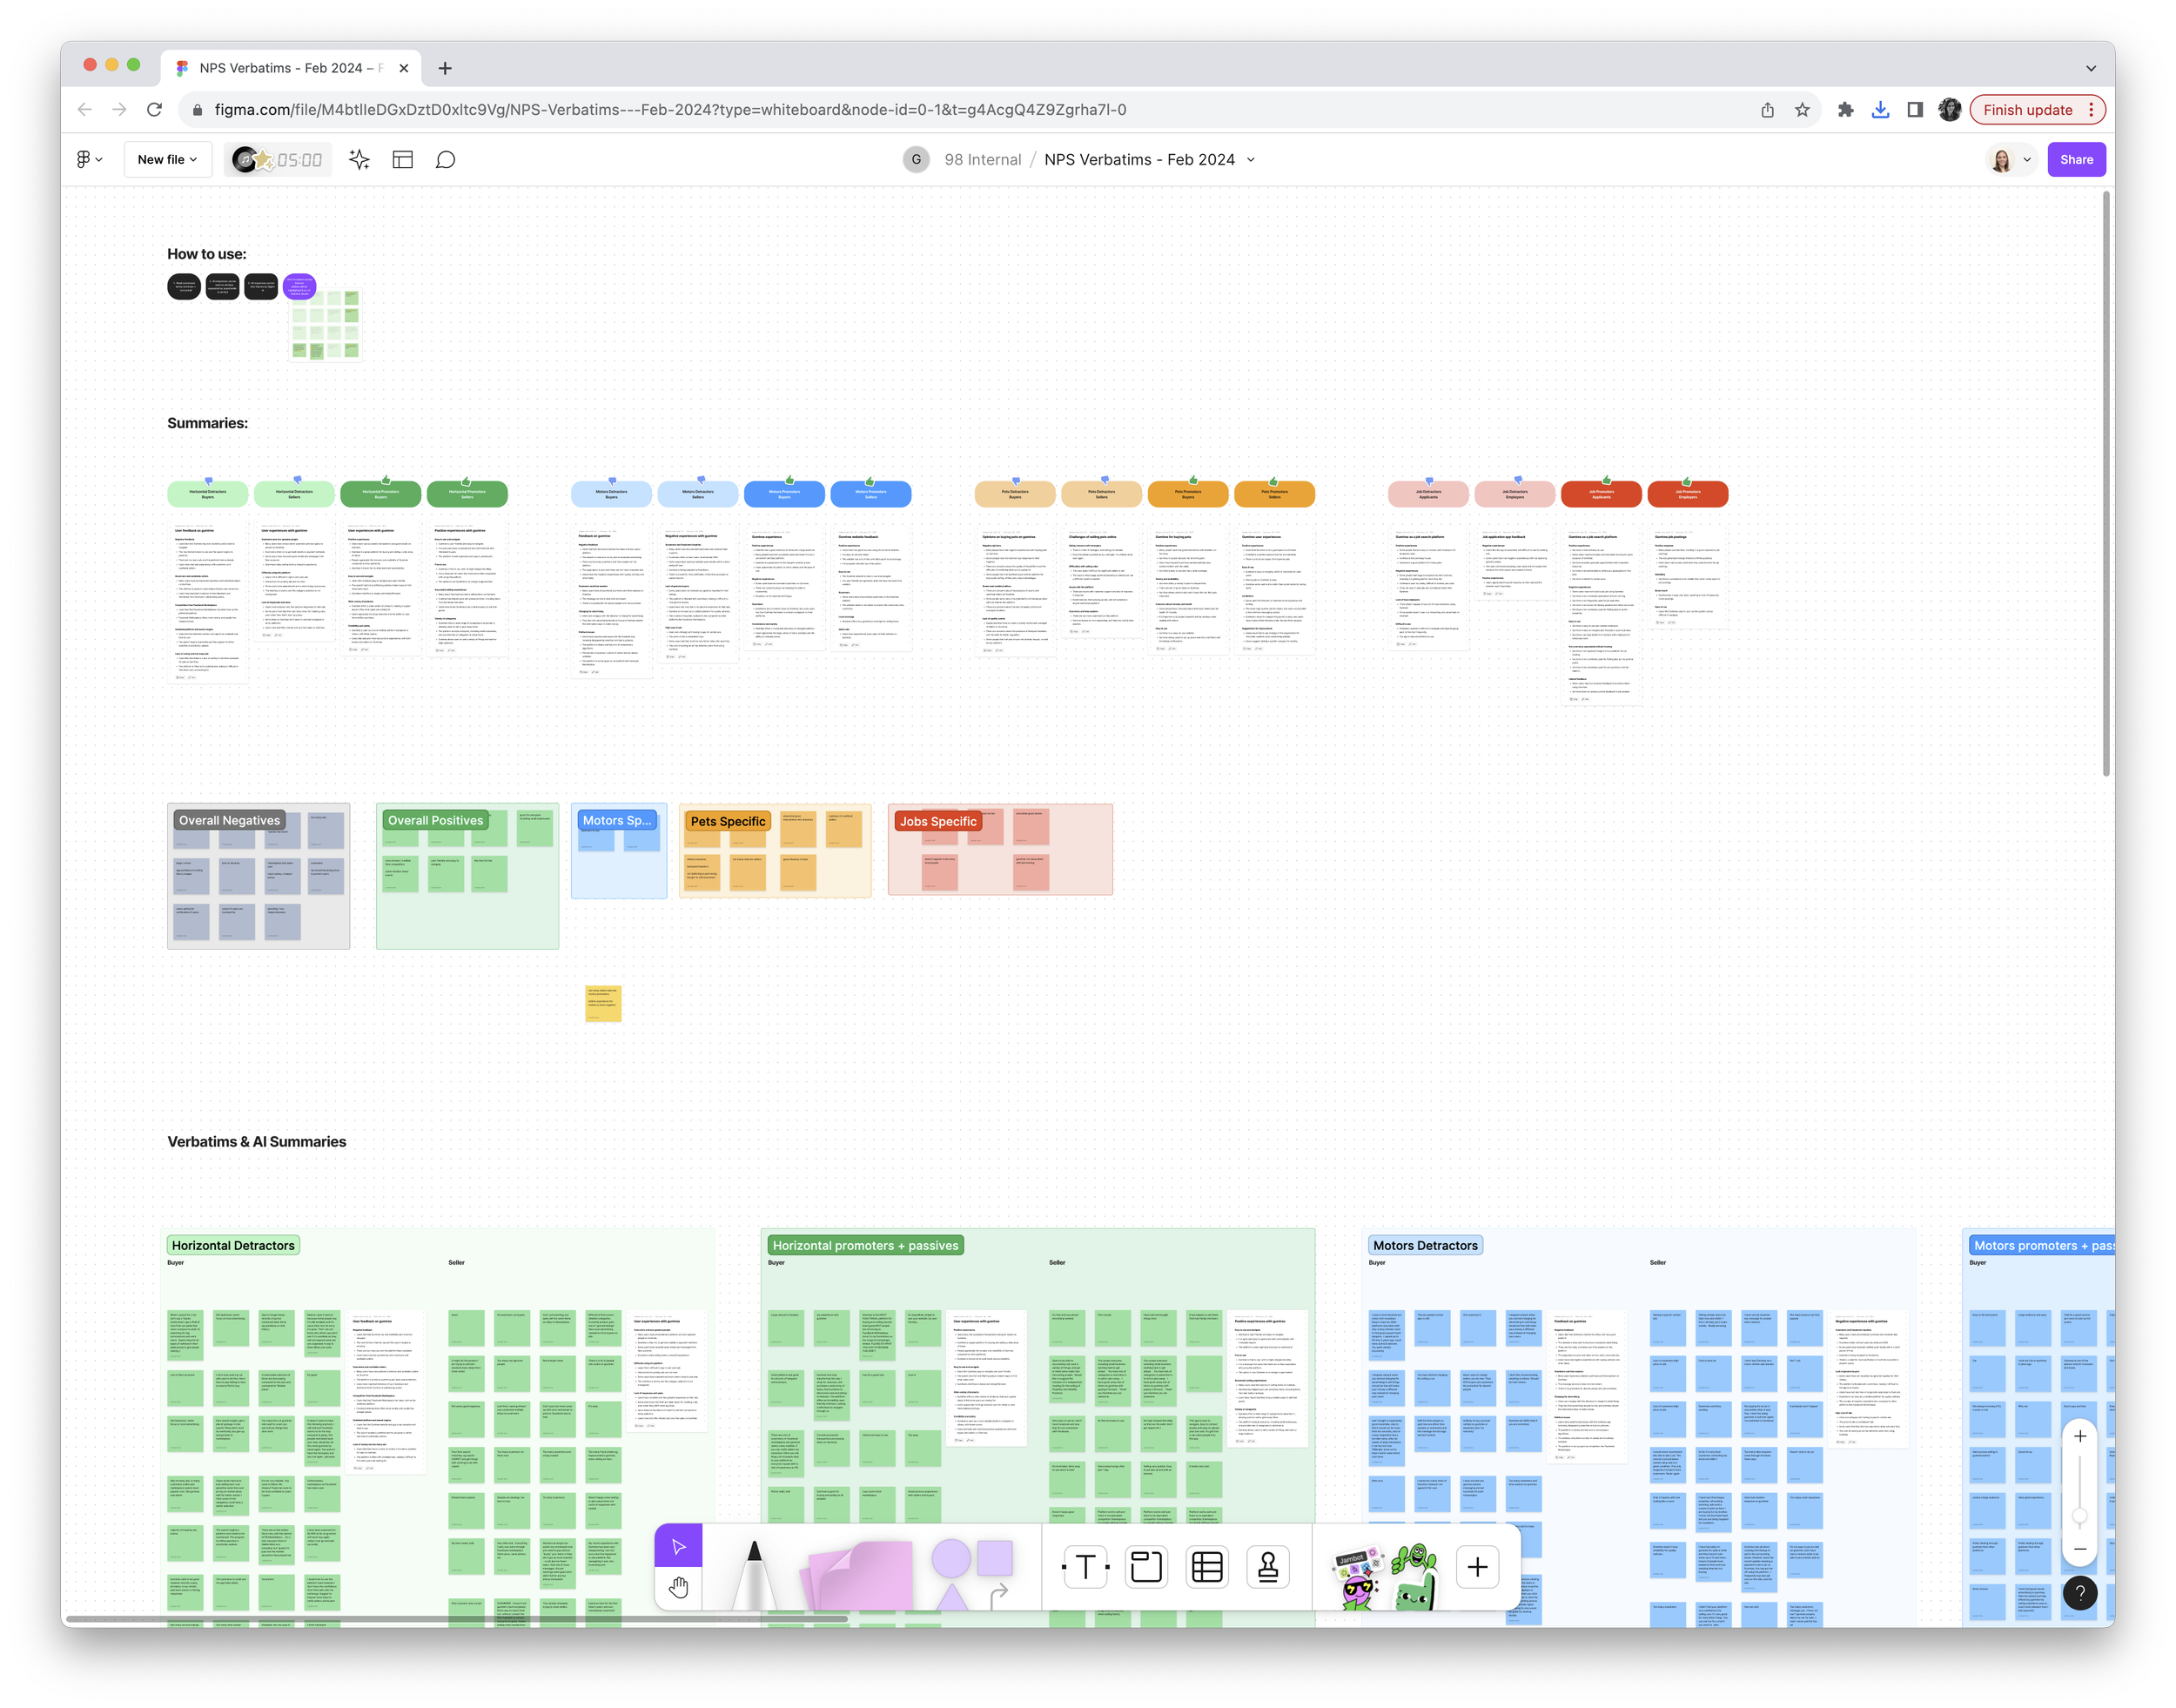Insert a table from toolbar
Screen dimensions: 2176x1708
(1207, 1567)
